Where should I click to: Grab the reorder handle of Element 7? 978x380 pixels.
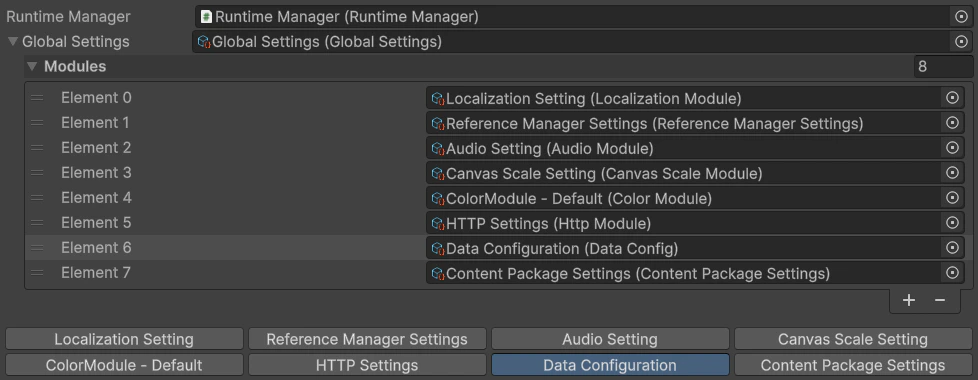coord(37,273)
